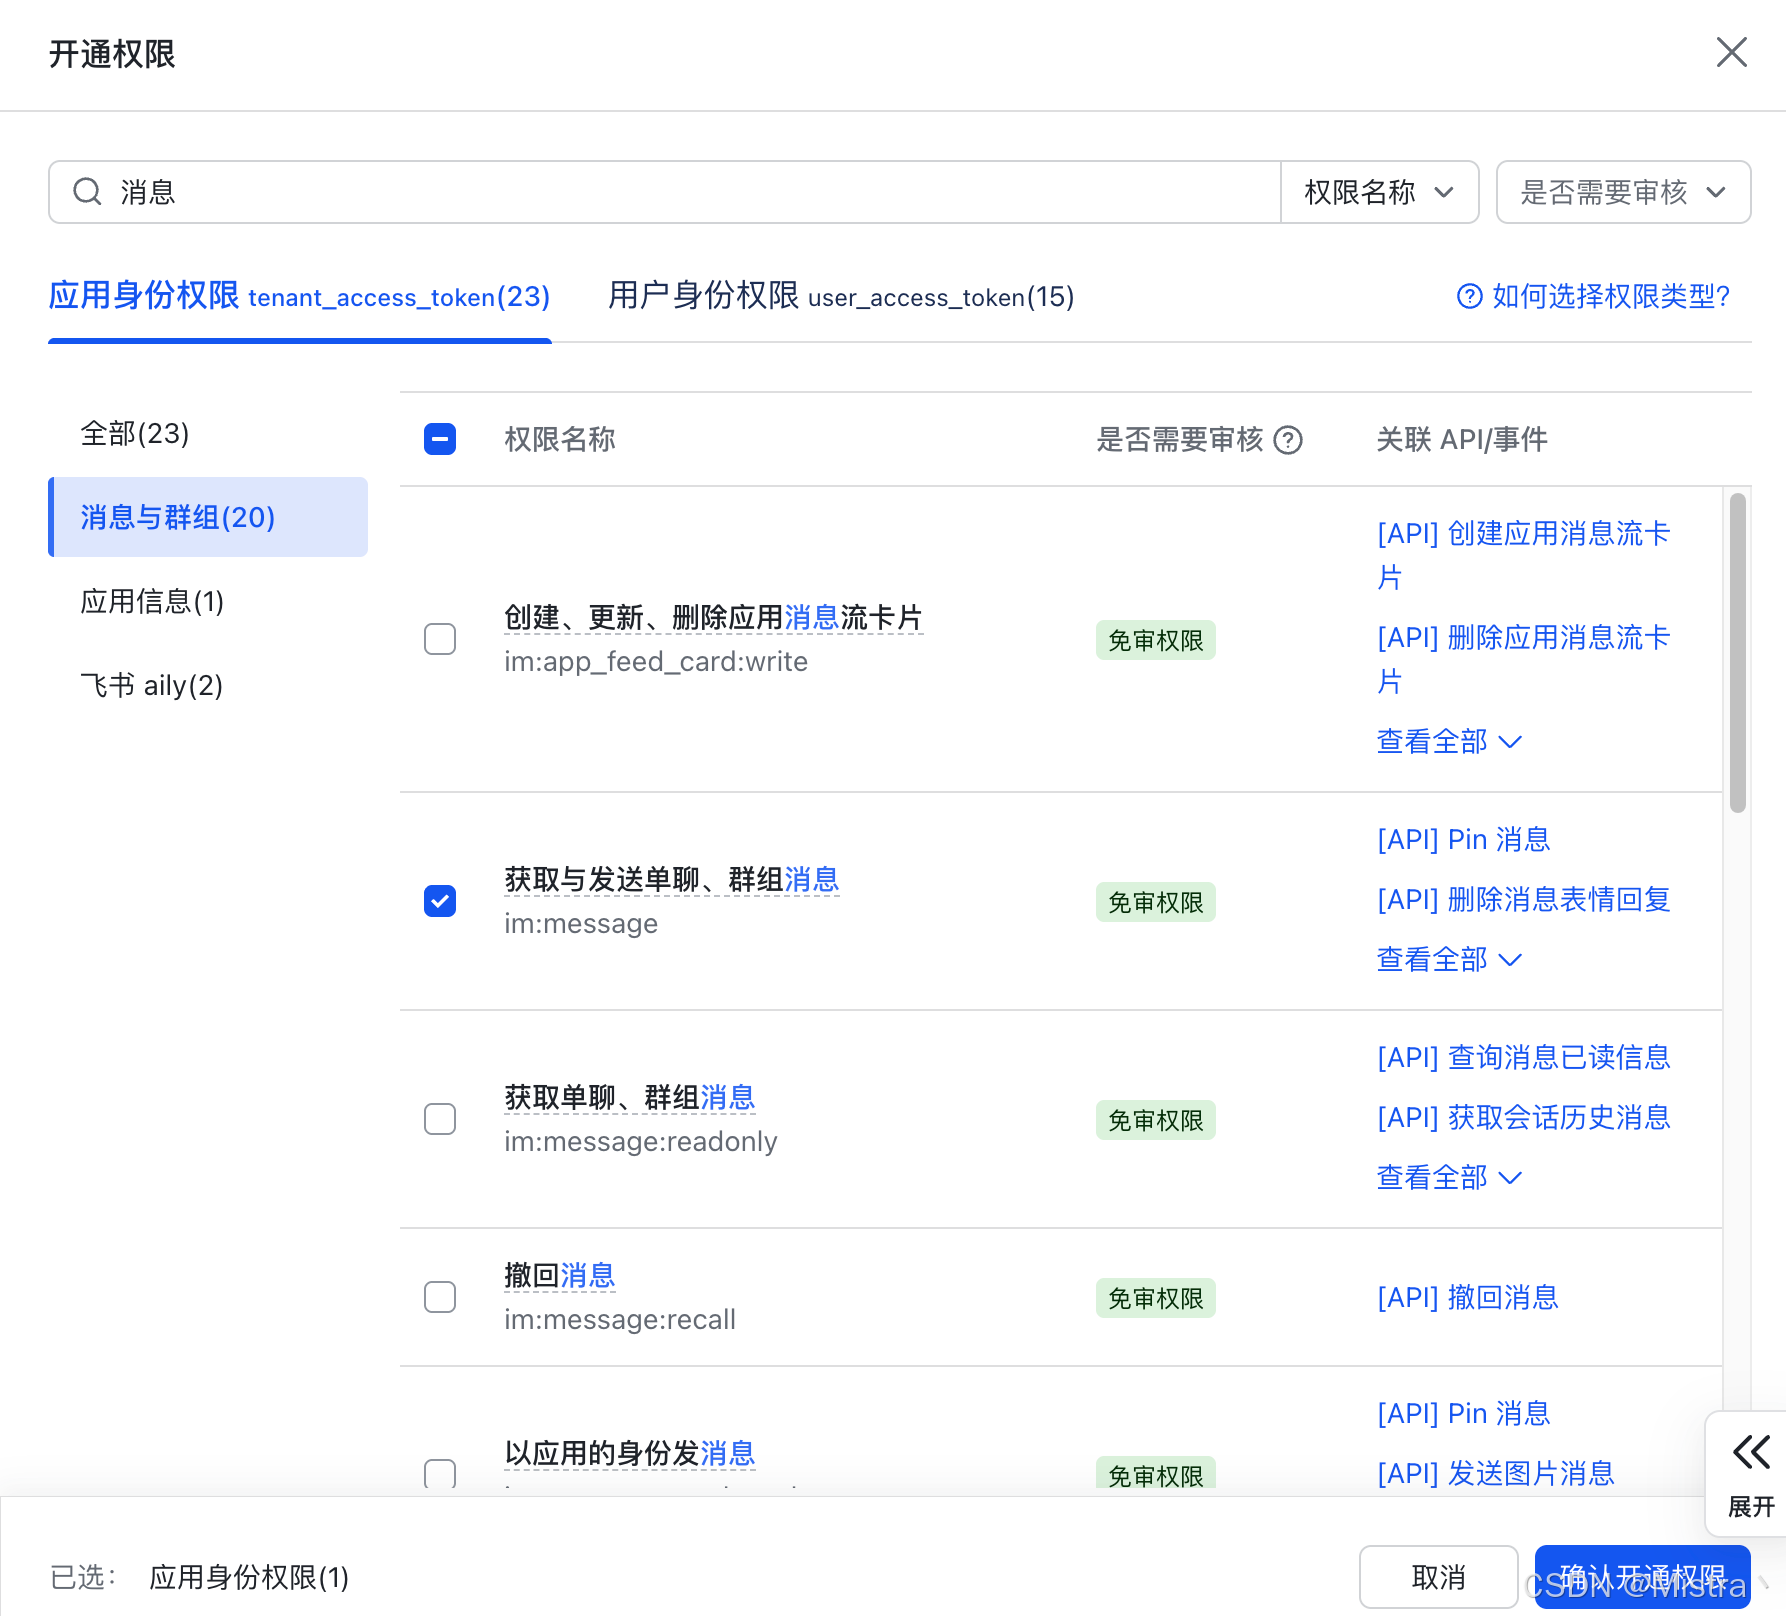Image resolution: width=1786 pixels, height=1616 pixels.
Task: Check the 撤回消息 permission checkbox
Action: (x=439, y=1297)
